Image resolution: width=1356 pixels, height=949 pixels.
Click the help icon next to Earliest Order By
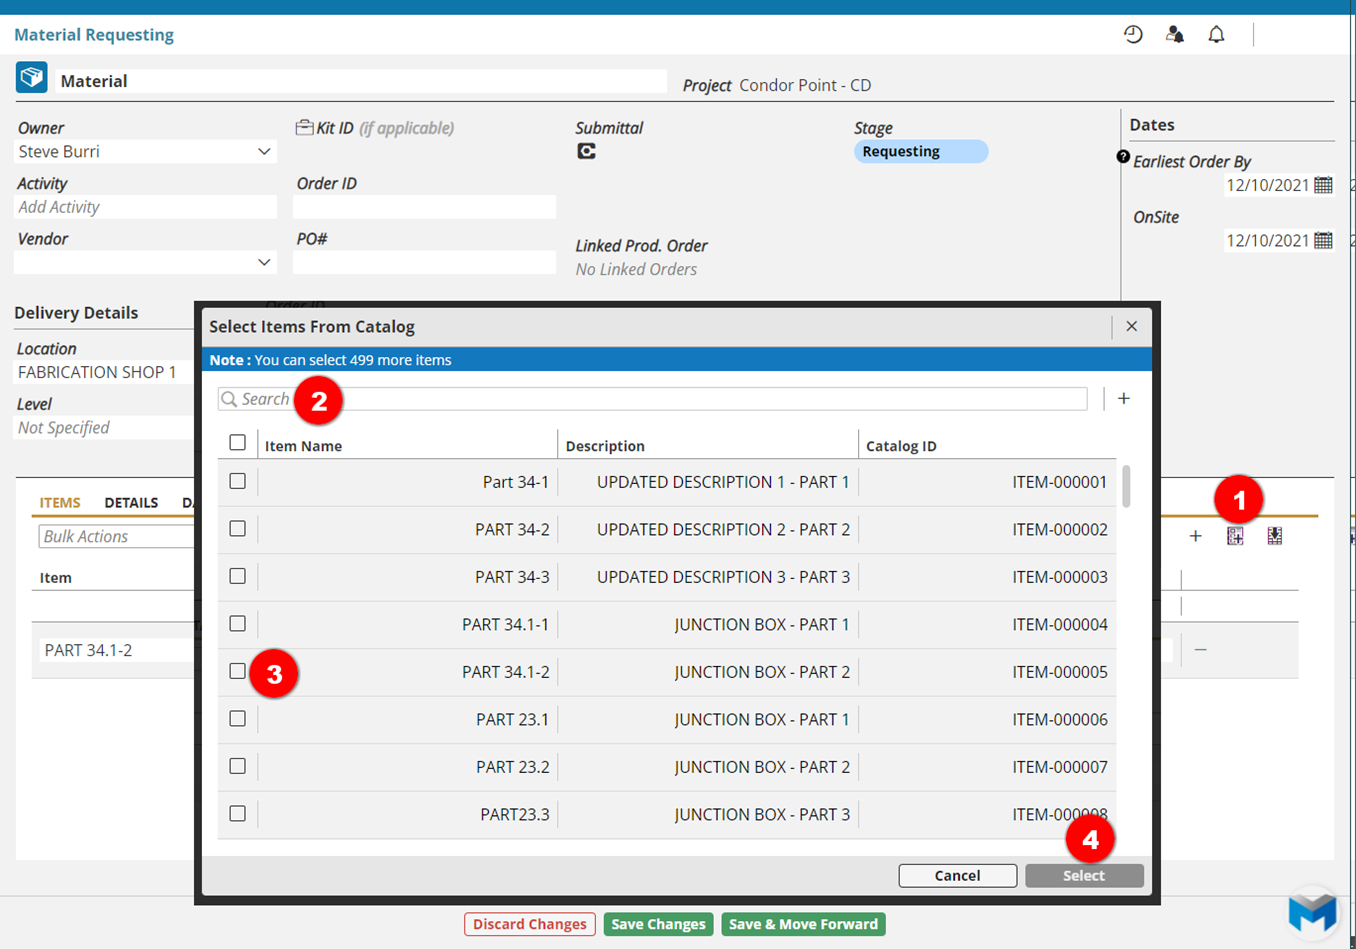tap(1123, 157)
